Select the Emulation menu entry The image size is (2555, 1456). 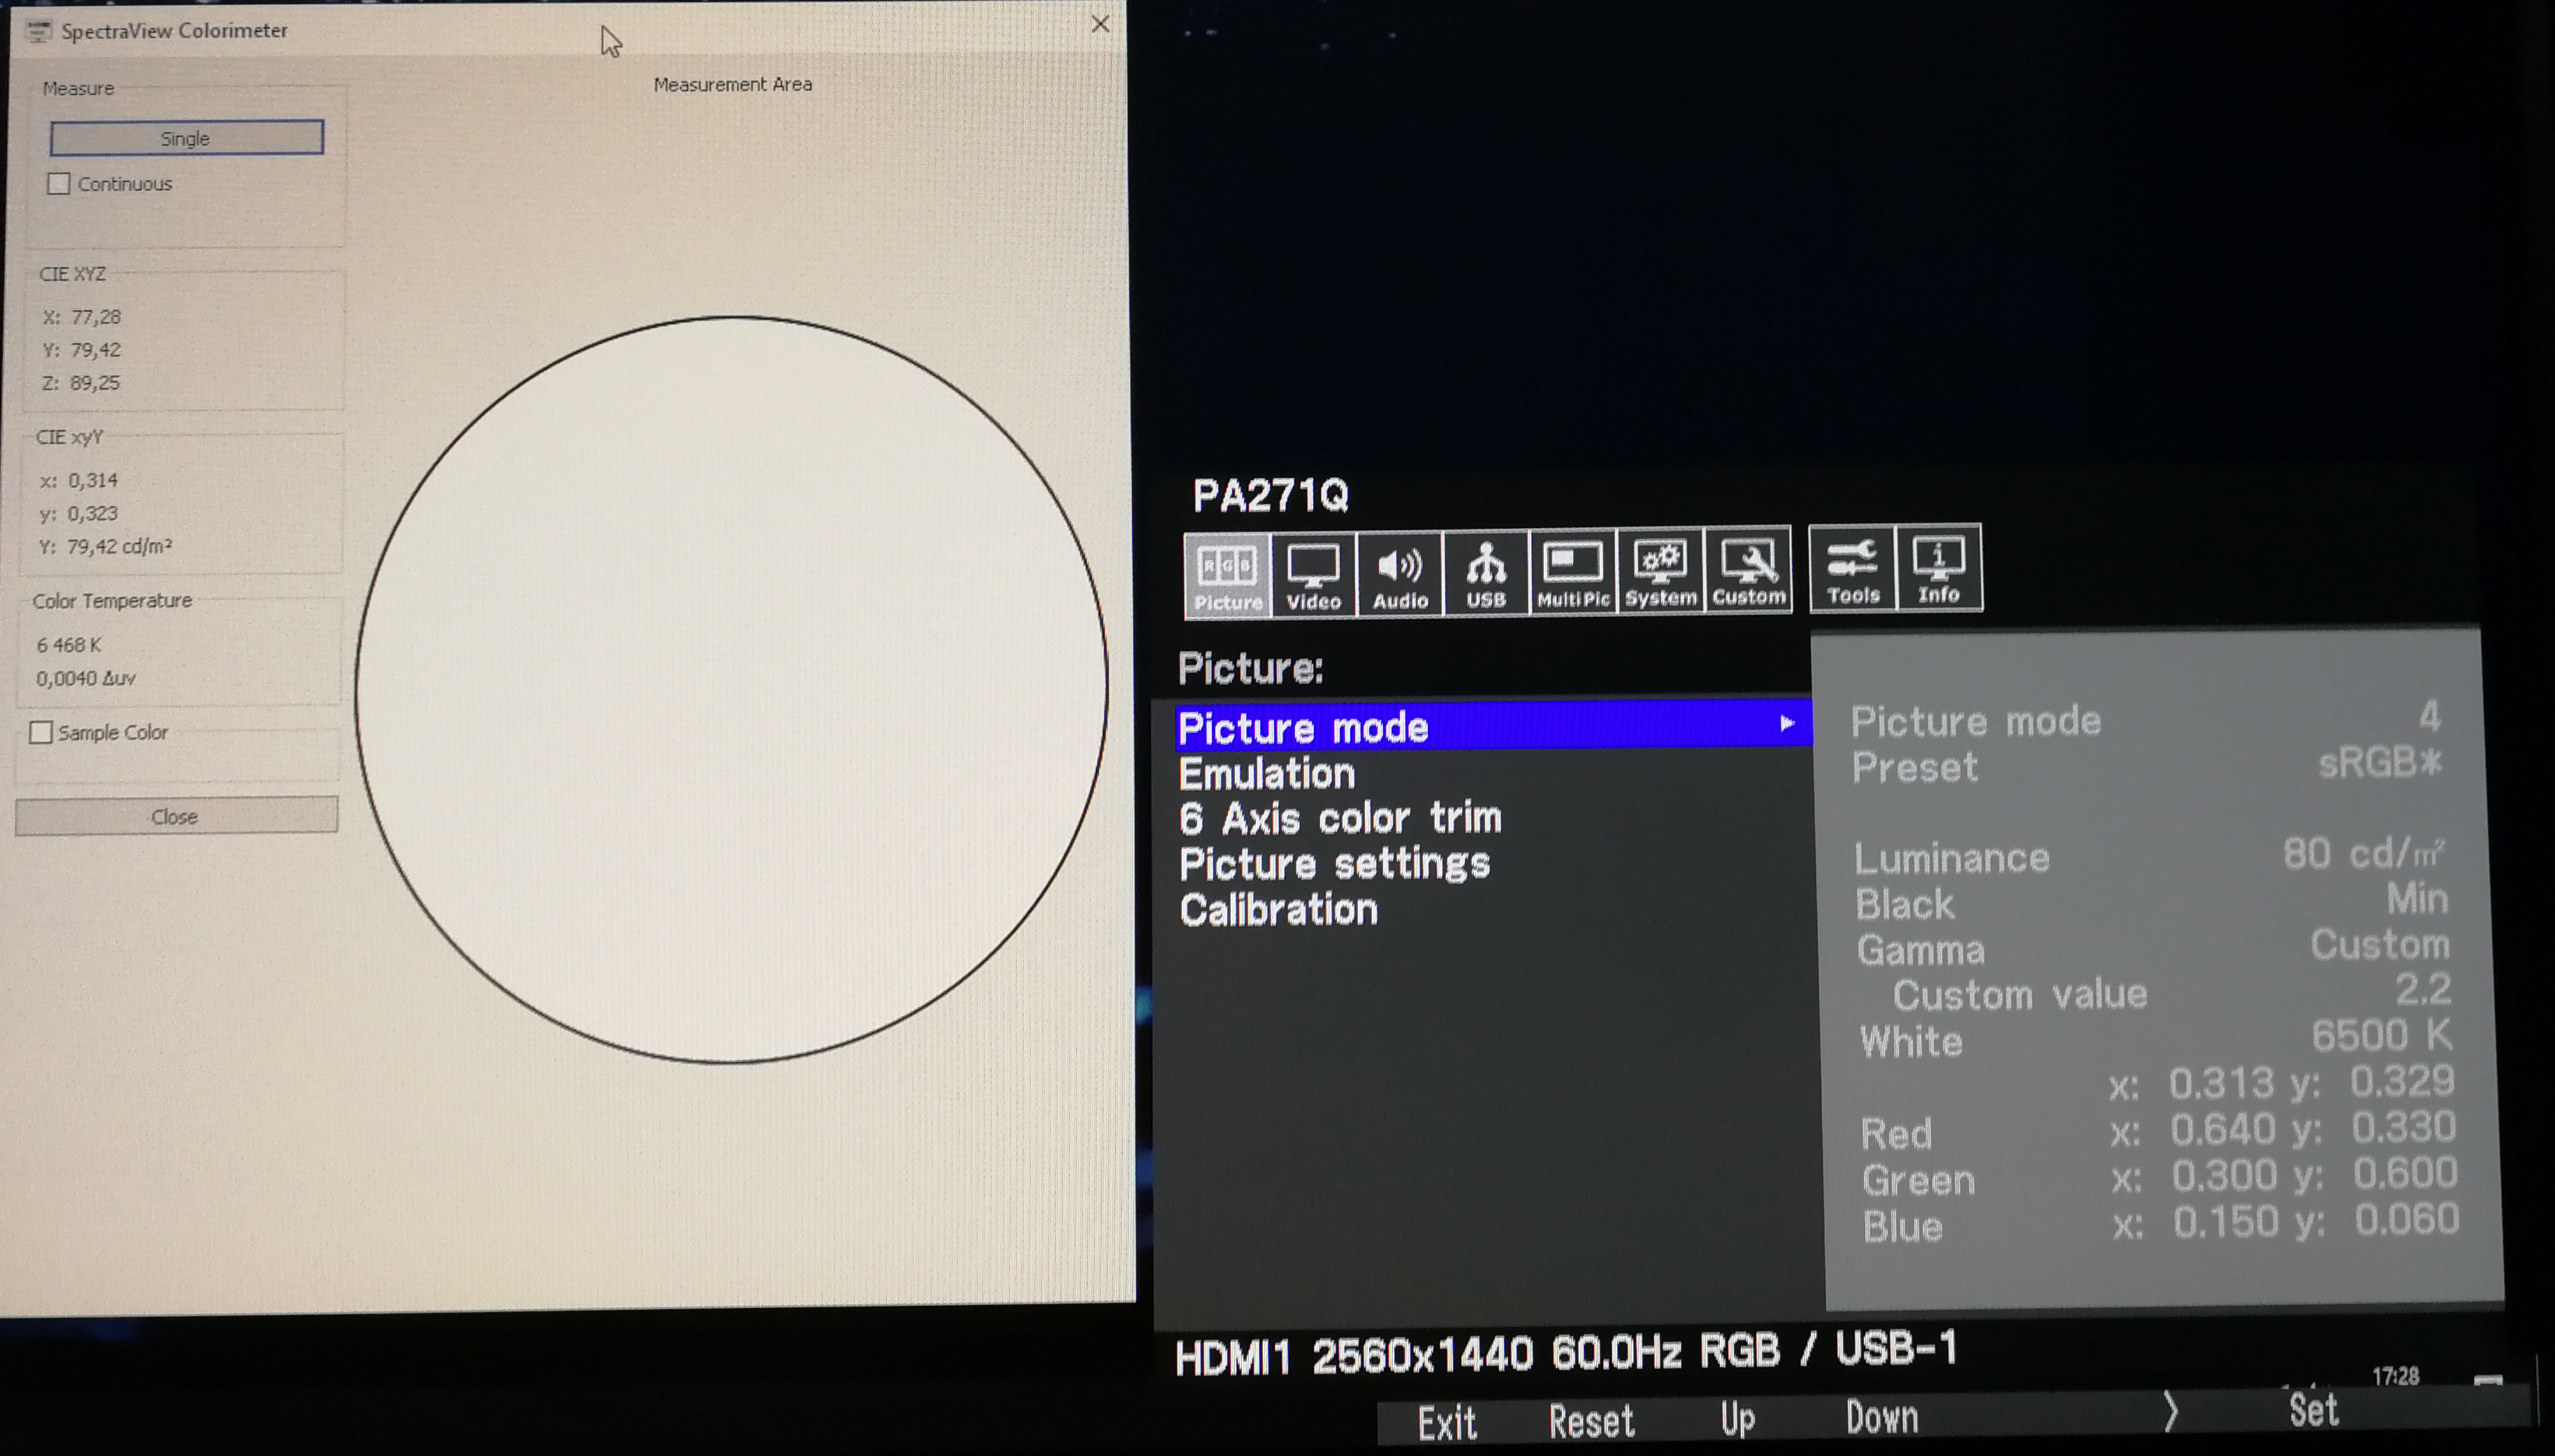point(1266,774)
